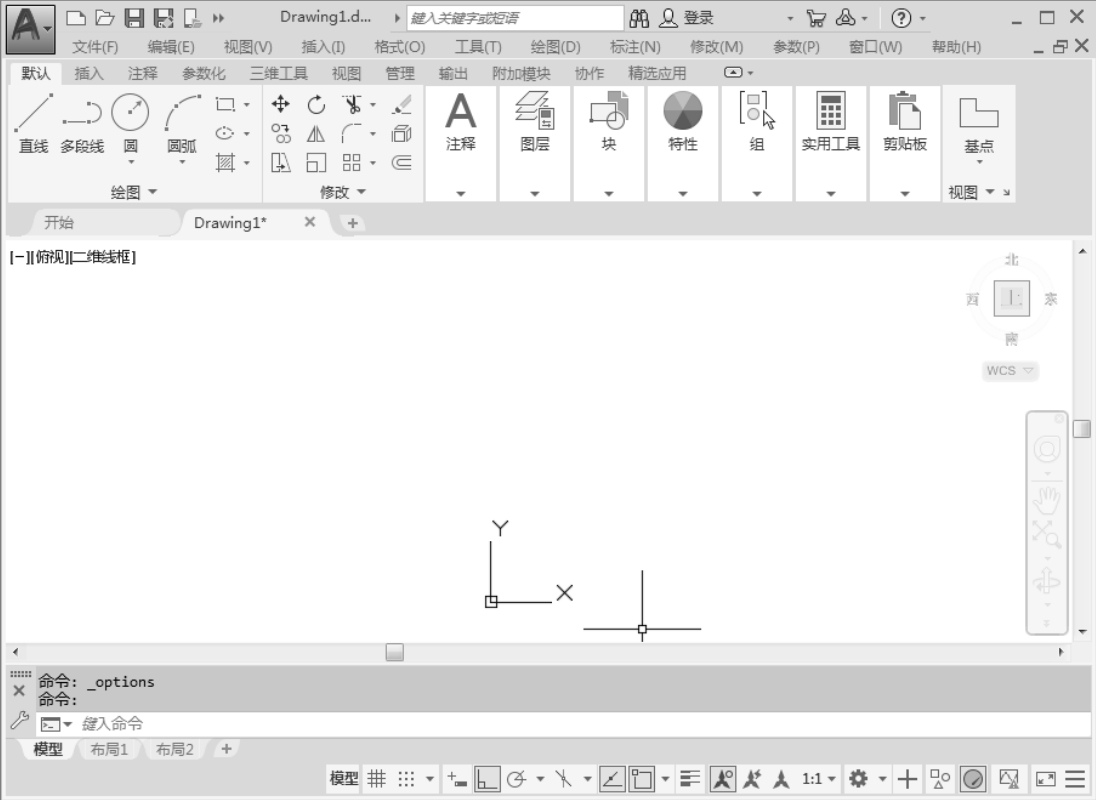Toggle ortho mode in status bar
This screenshot has height=800, width=1096.
[x=487, y=778]
